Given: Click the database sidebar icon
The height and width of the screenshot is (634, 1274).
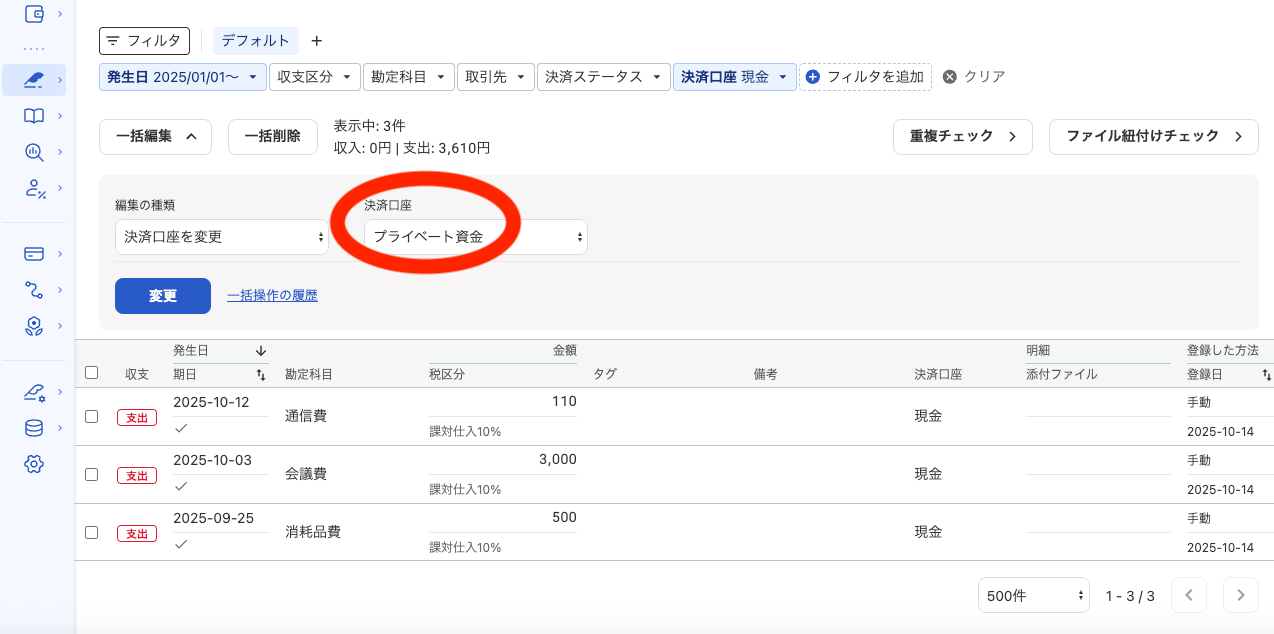Looking at the screenshot, I should (x=35, y=428).
